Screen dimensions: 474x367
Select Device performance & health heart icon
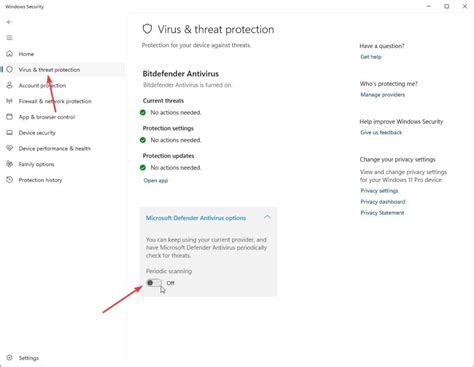tap(10, 148)
